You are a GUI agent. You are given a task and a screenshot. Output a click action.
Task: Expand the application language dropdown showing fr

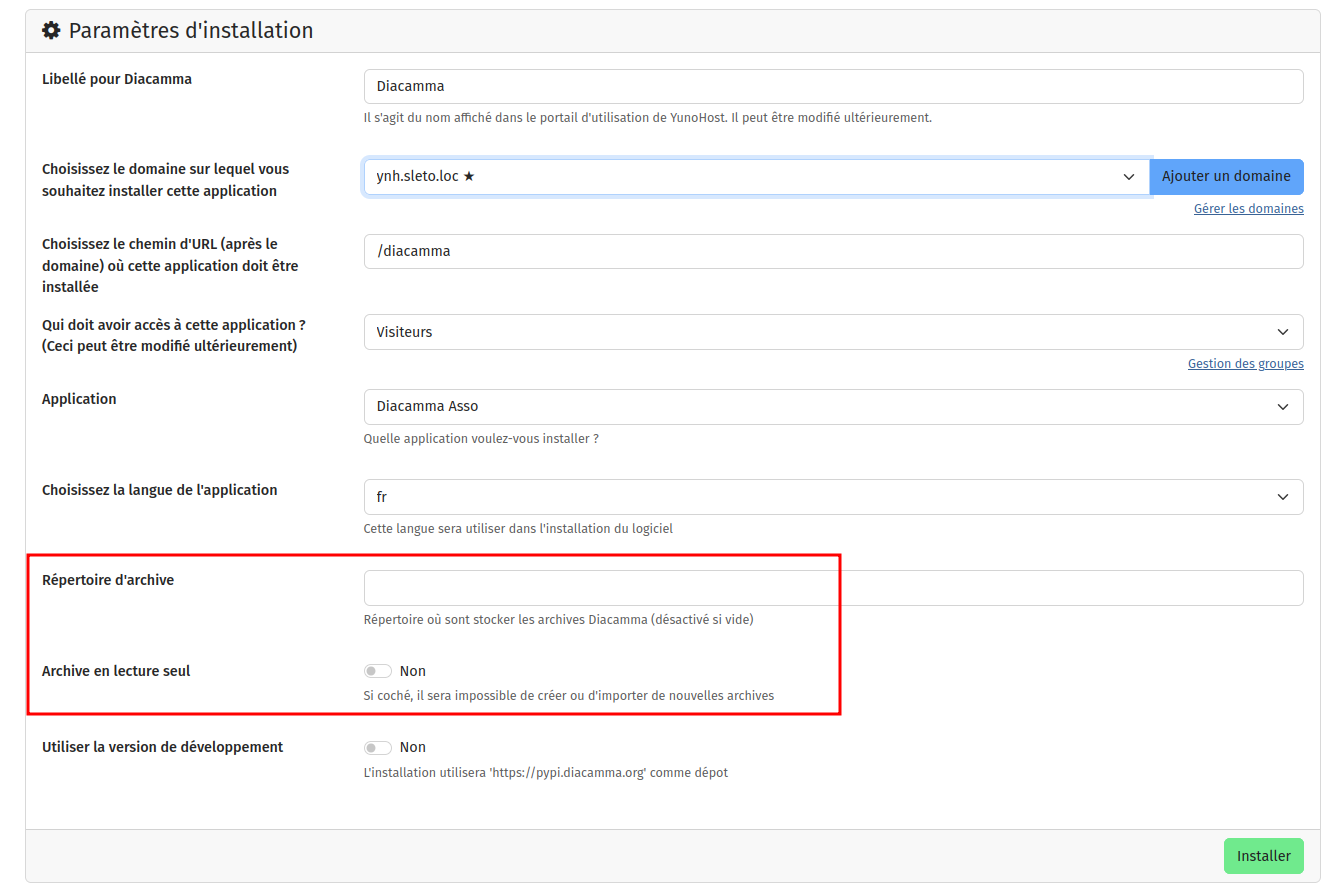coord(832,497)
